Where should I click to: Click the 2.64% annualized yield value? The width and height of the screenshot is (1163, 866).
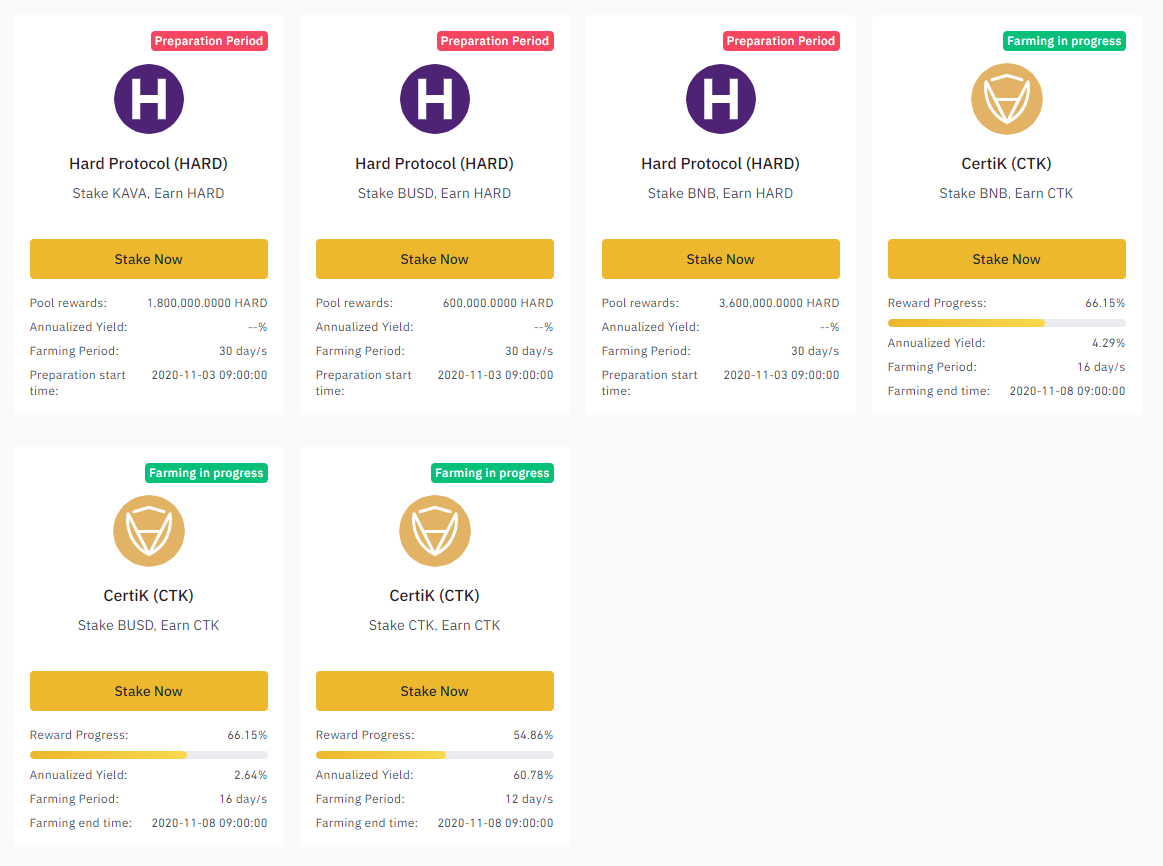click(x=251, y=776)
